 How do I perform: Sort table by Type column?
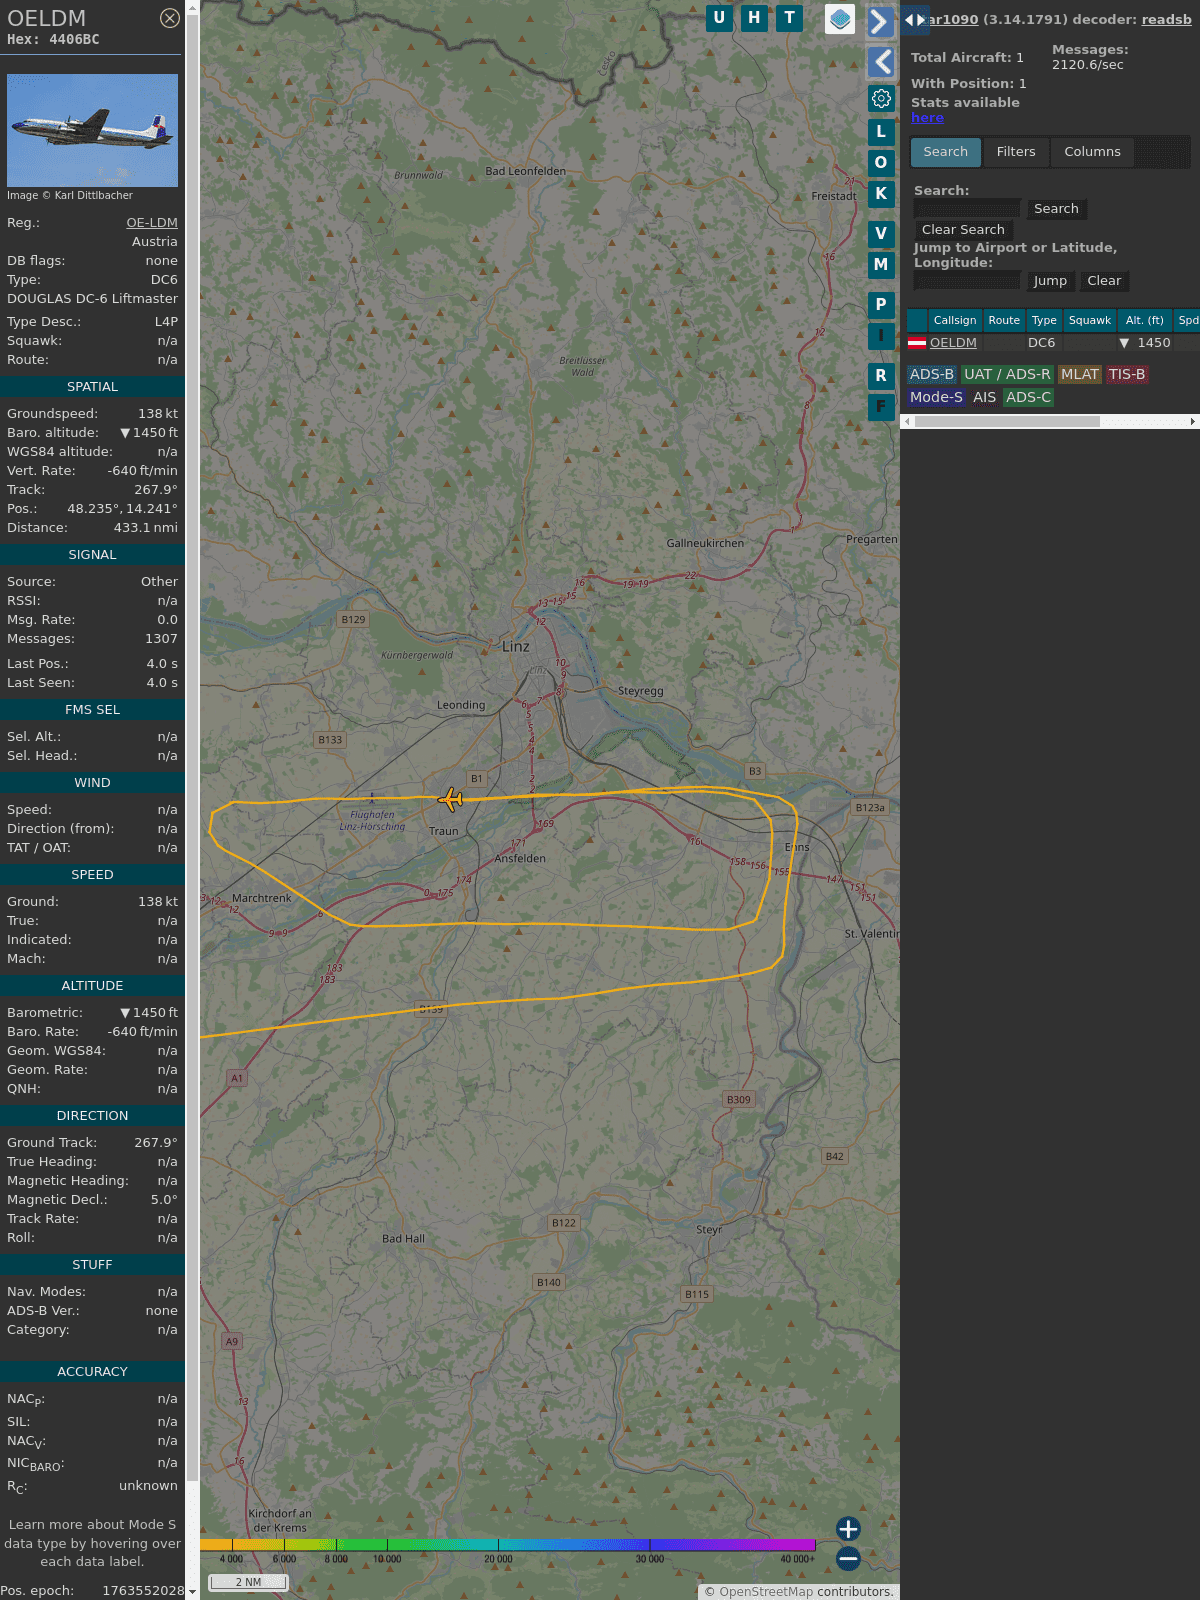coord(1044,320)
